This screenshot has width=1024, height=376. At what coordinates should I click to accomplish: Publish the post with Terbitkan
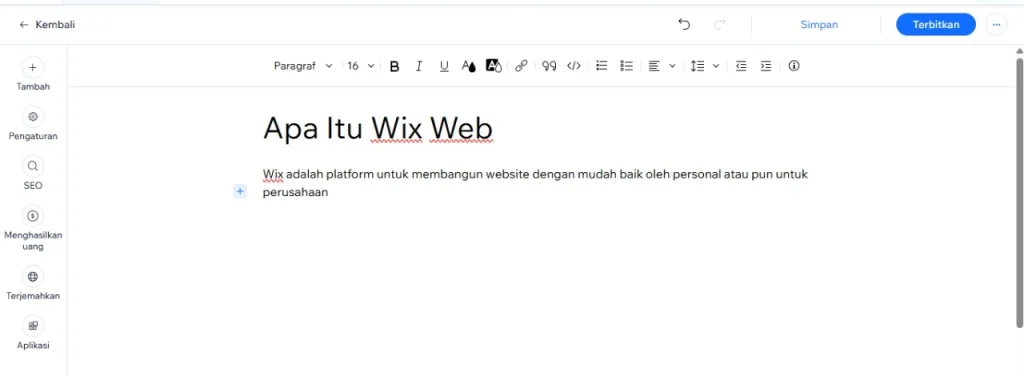coord(936,25)
